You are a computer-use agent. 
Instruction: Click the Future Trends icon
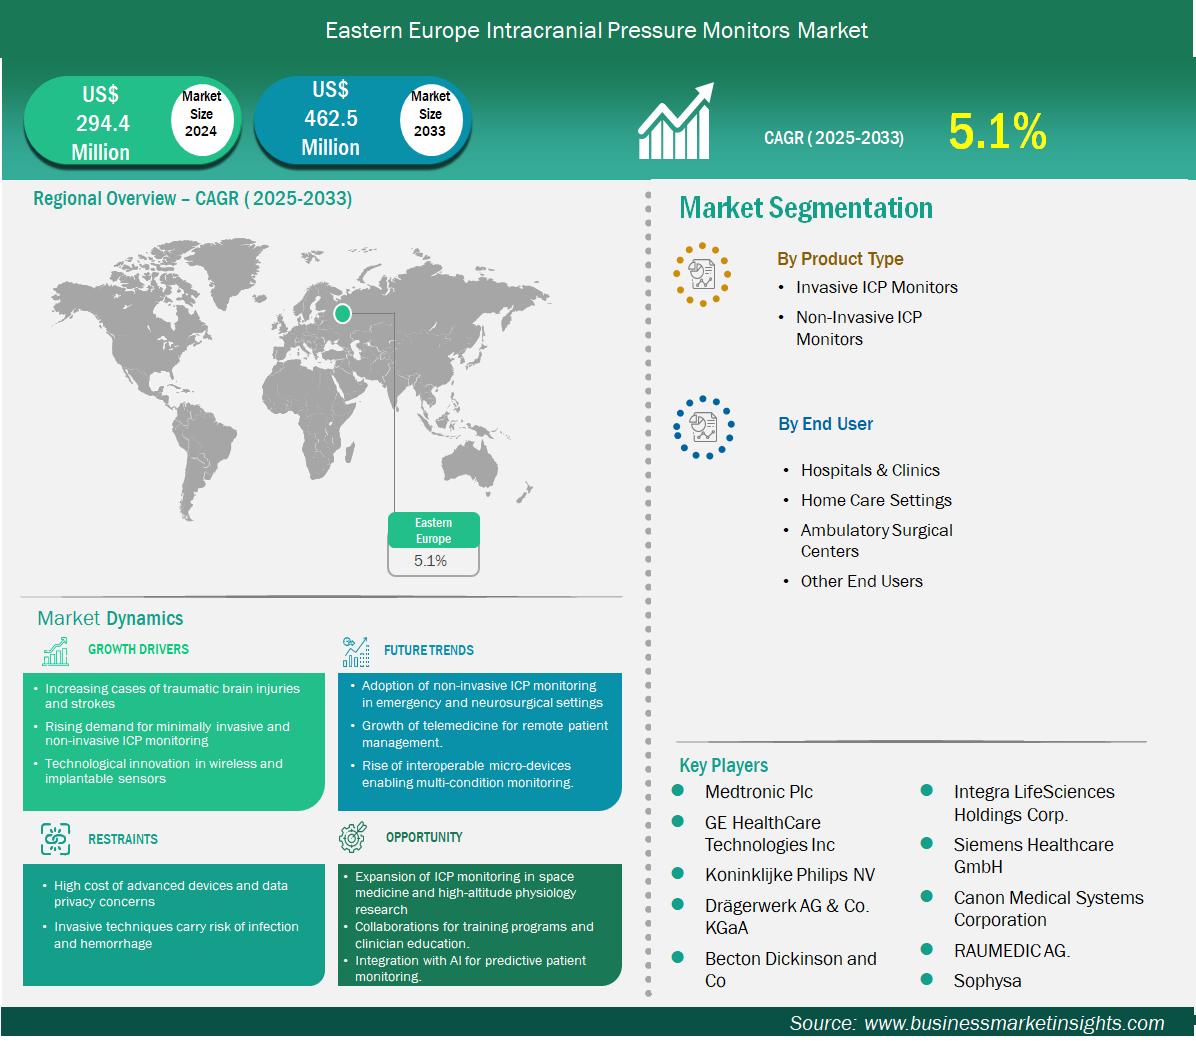(355, 652)
